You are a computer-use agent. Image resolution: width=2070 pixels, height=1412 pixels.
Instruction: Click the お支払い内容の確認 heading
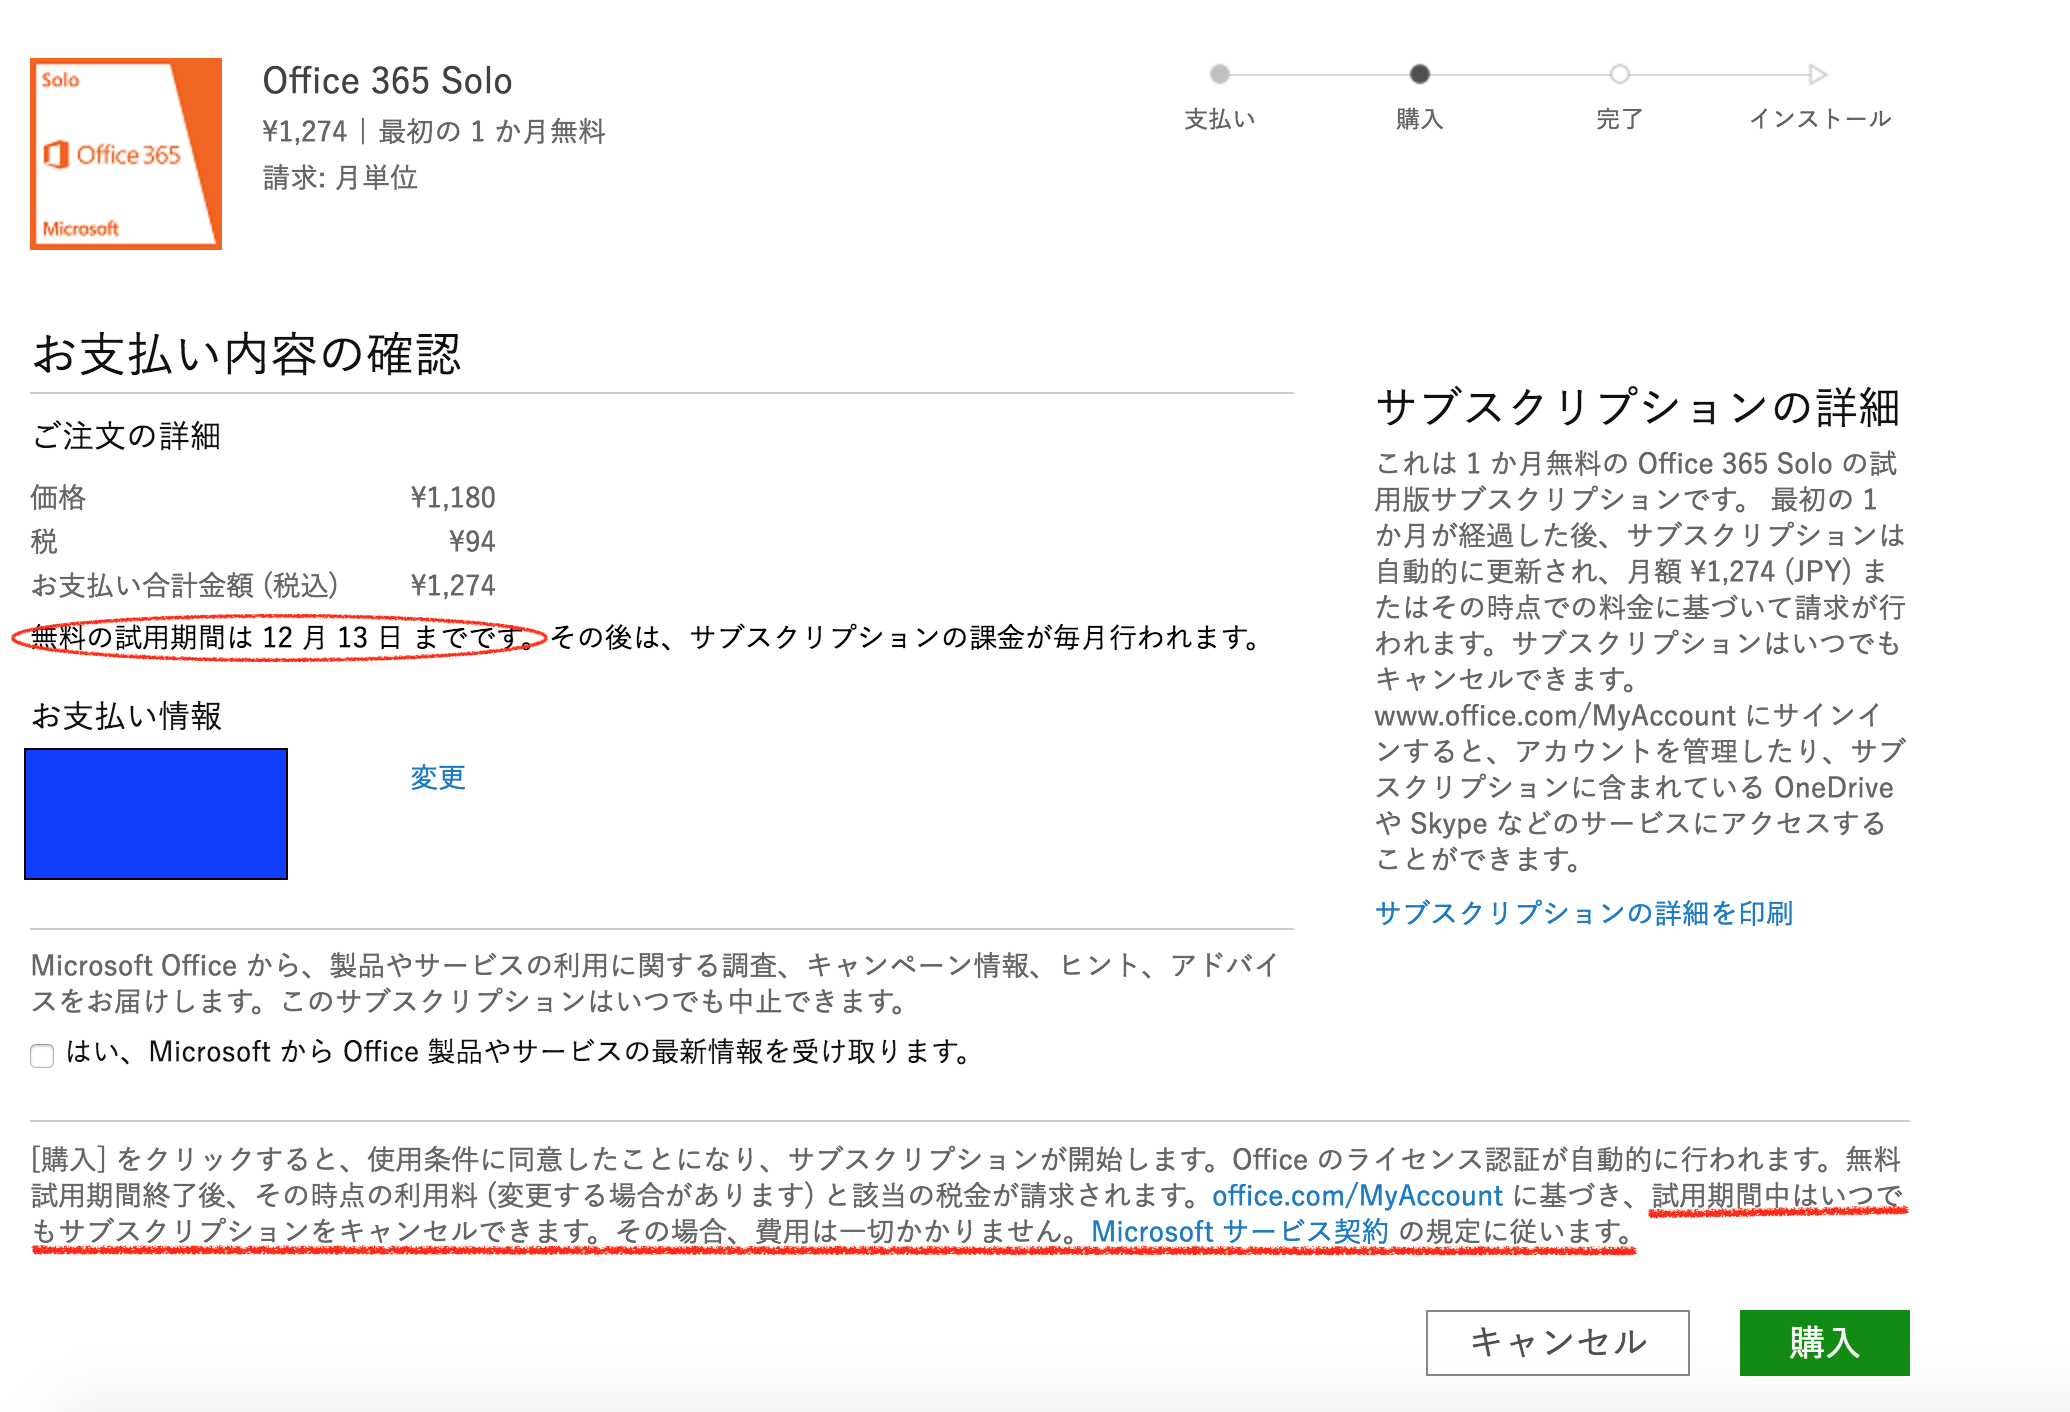246,354
